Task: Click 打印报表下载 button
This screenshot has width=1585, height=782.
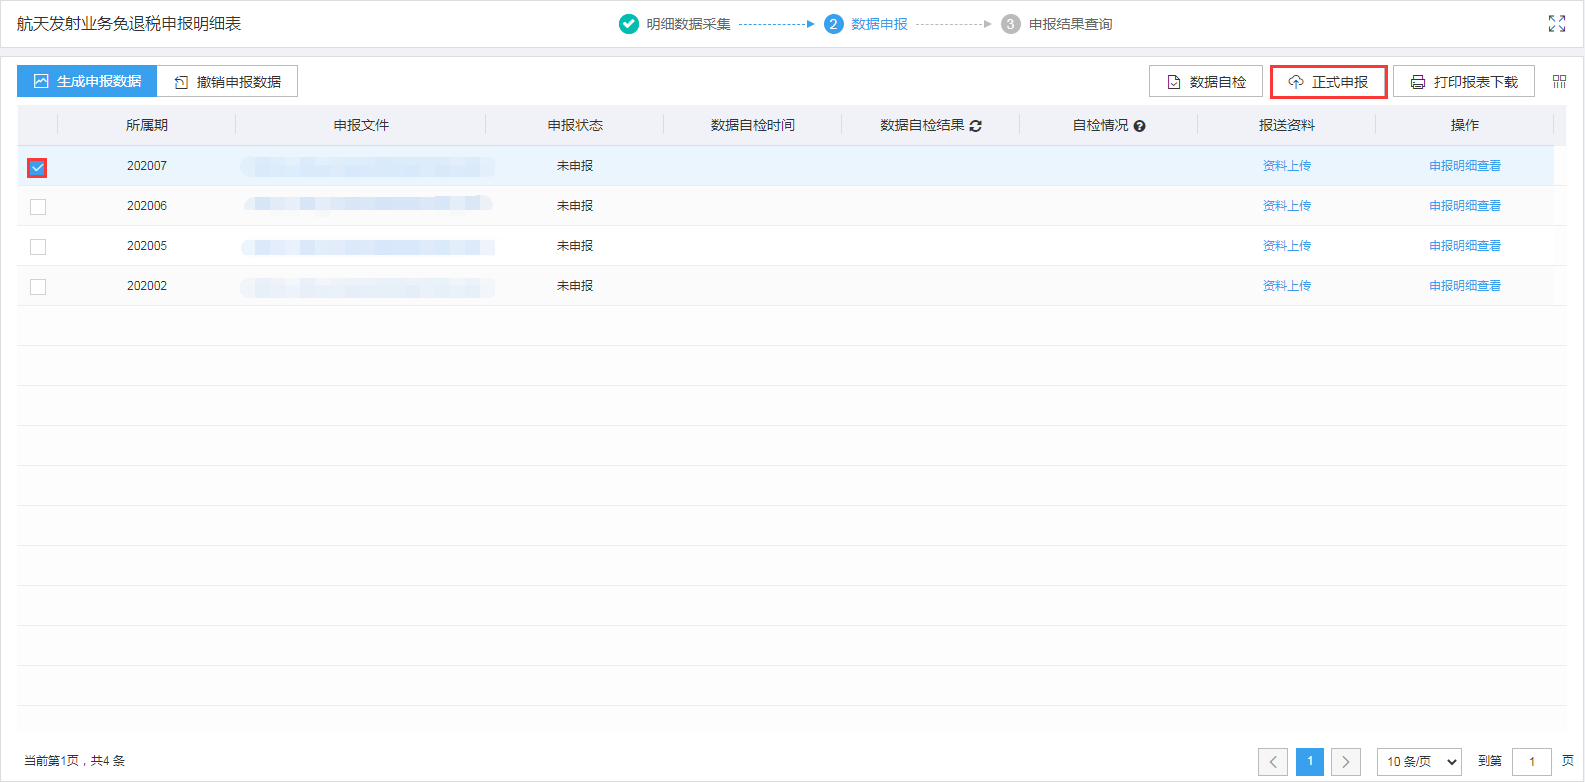Action: tap(1464, 82)
